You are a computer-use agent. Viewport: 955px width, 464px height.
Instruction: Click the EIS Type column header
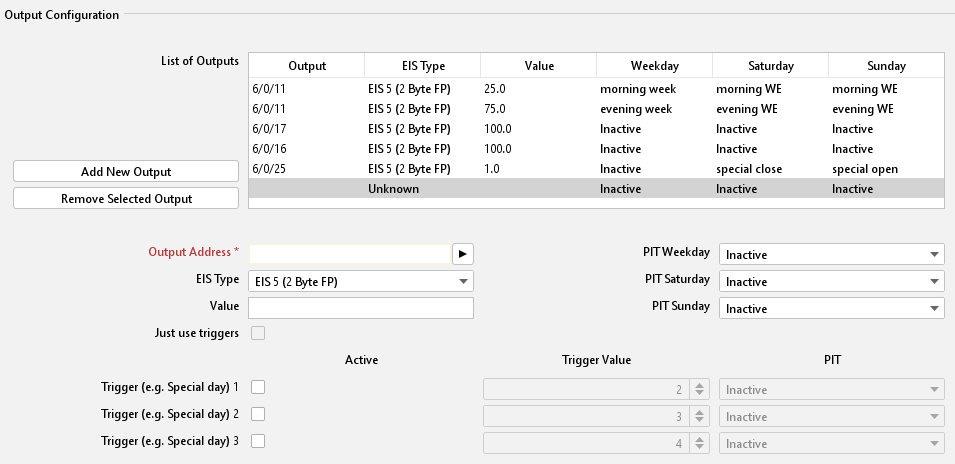(x=422, y=66)
